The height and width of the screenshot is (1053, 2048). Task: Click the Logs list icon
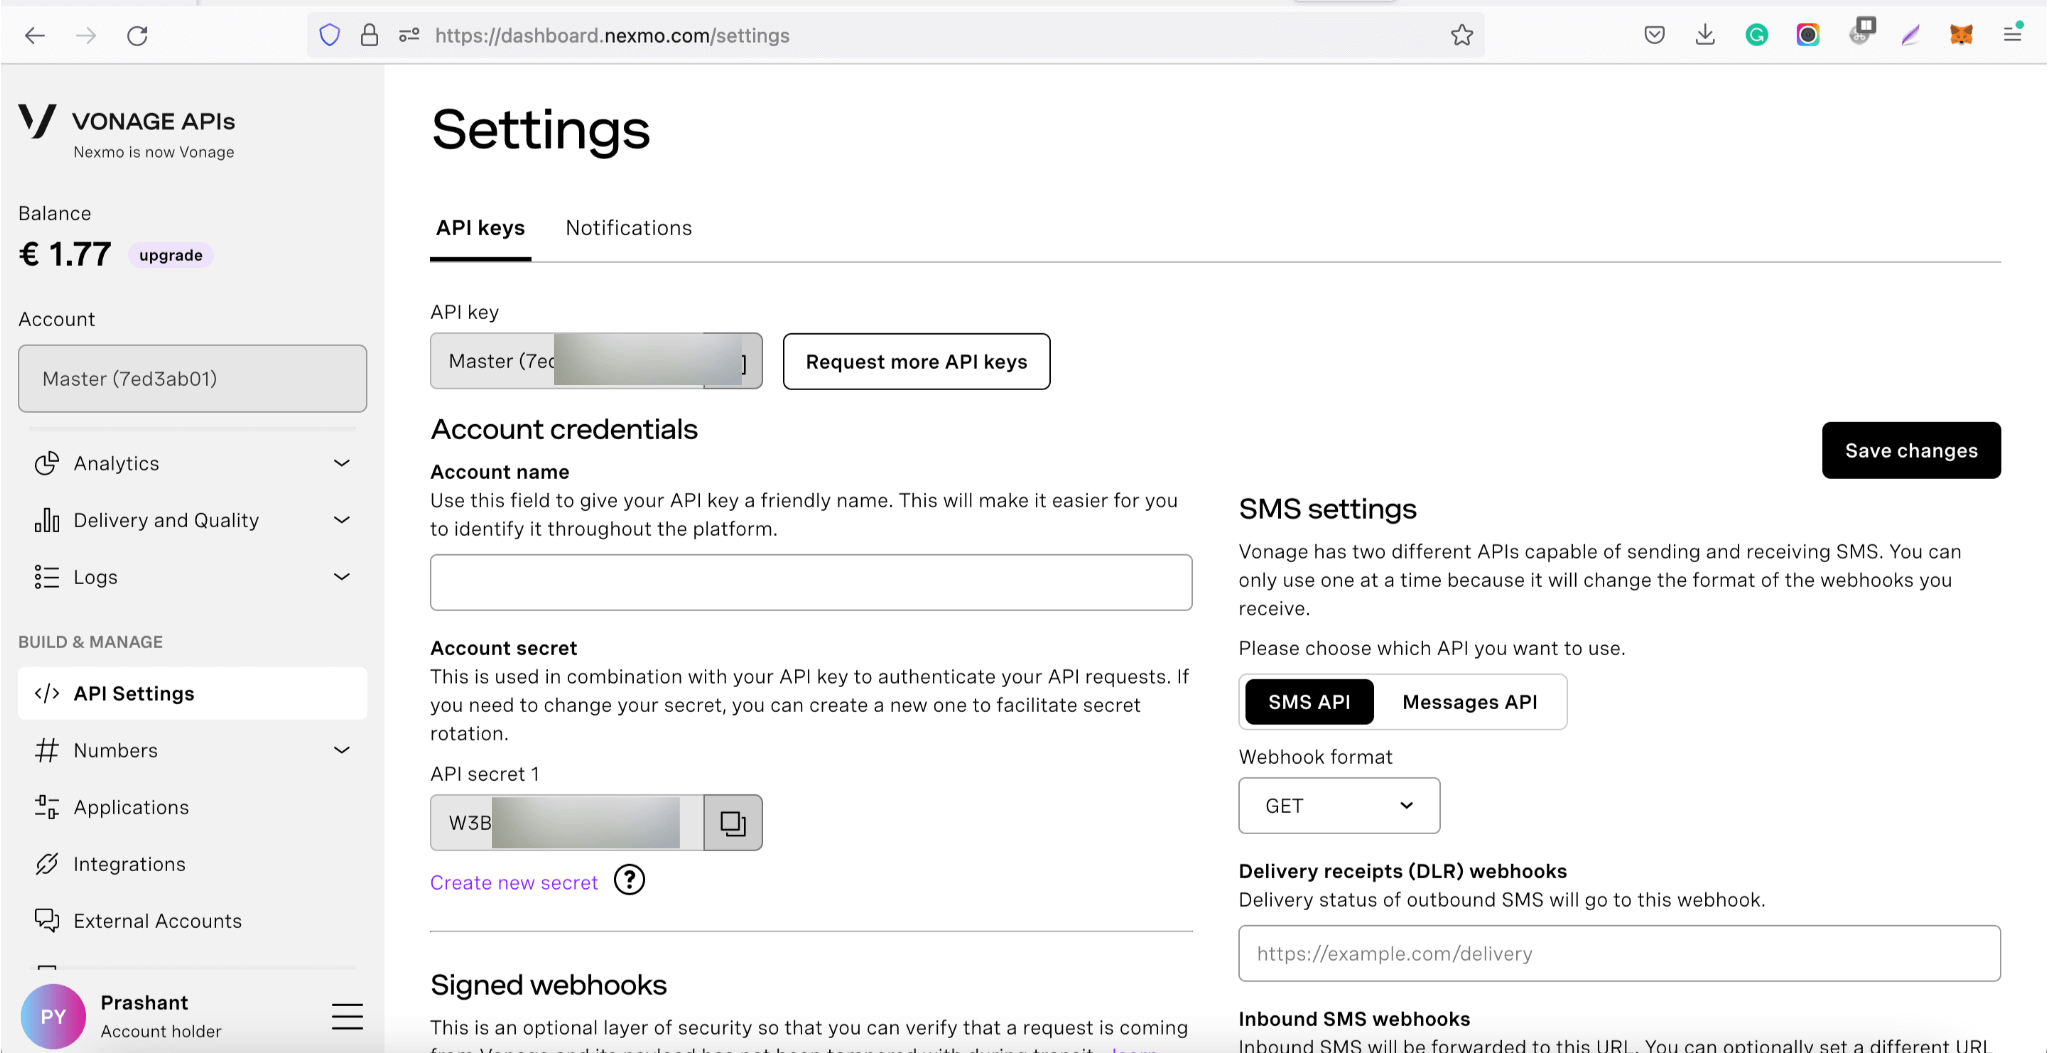point(46,577)
